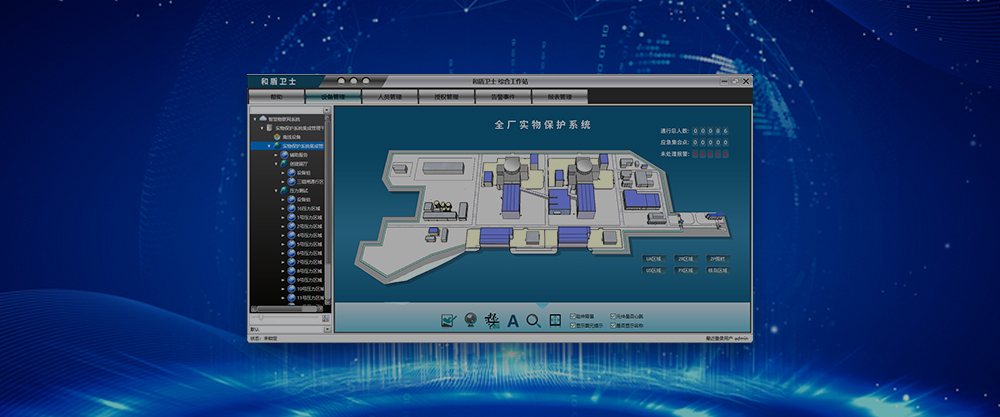Switch to the 人员管理 tab
The height and width of the screenshot is (417, 1000).
point(392,97)
